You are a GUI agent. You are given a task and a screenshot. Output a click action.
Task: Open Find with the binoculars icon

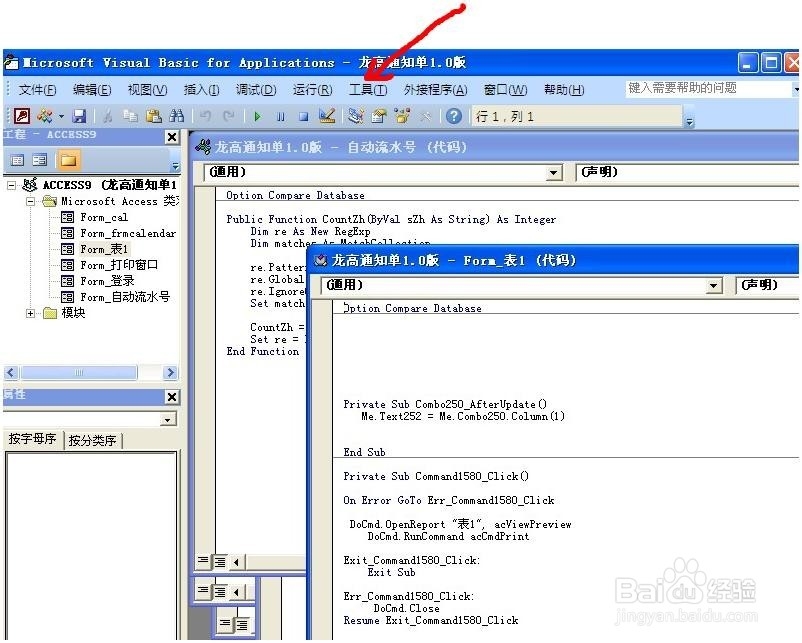tap(177, 116)
